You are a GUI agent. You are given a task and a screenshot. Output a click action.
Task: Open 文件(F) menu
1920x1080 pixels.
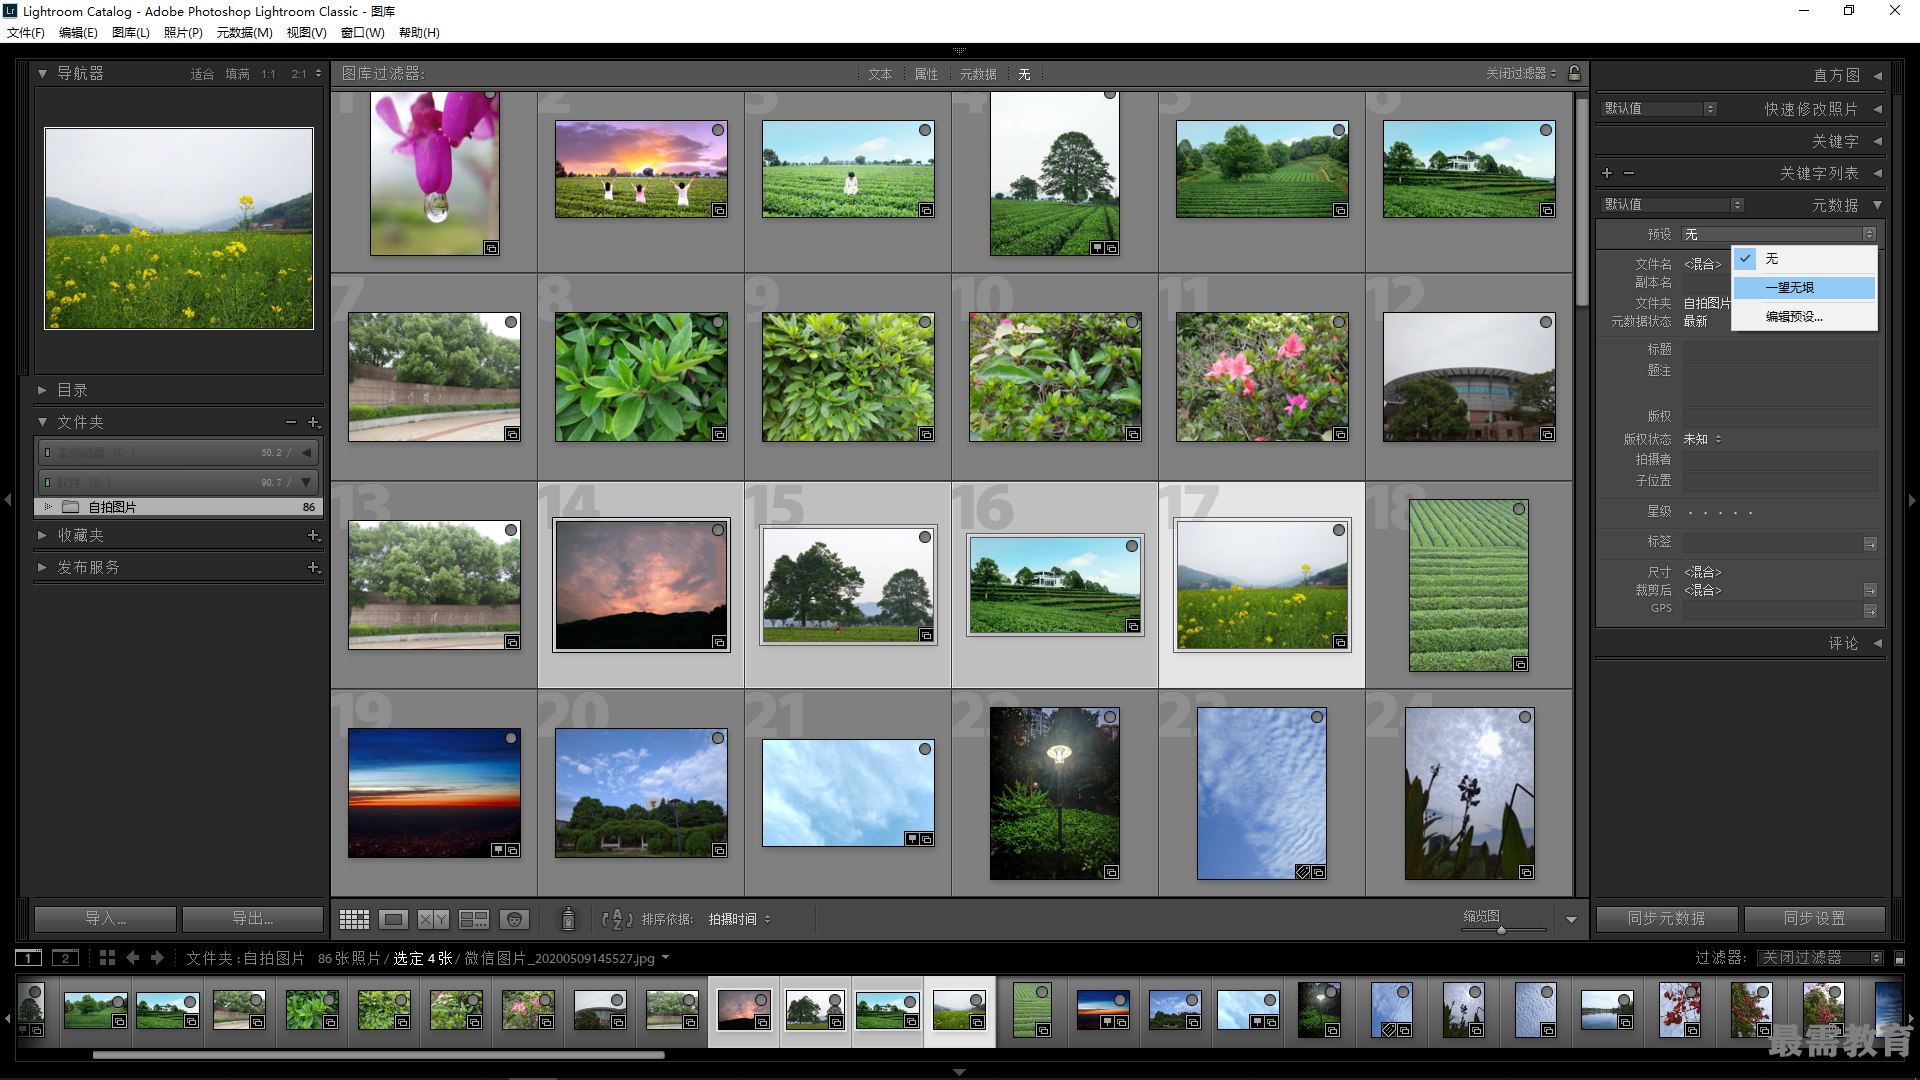(26, 33)
